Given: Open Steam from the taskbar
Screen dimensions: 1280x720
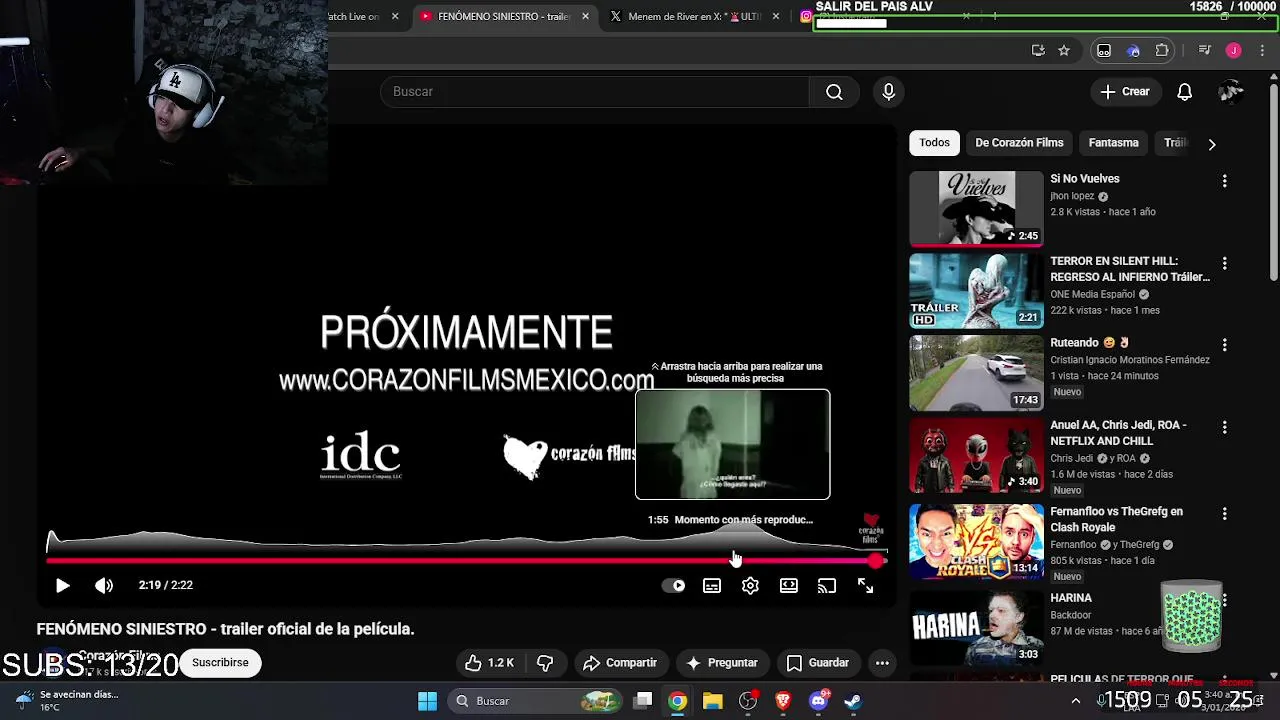Looking at the screenshot, I should pyautogui.click(x=853, y=701).
